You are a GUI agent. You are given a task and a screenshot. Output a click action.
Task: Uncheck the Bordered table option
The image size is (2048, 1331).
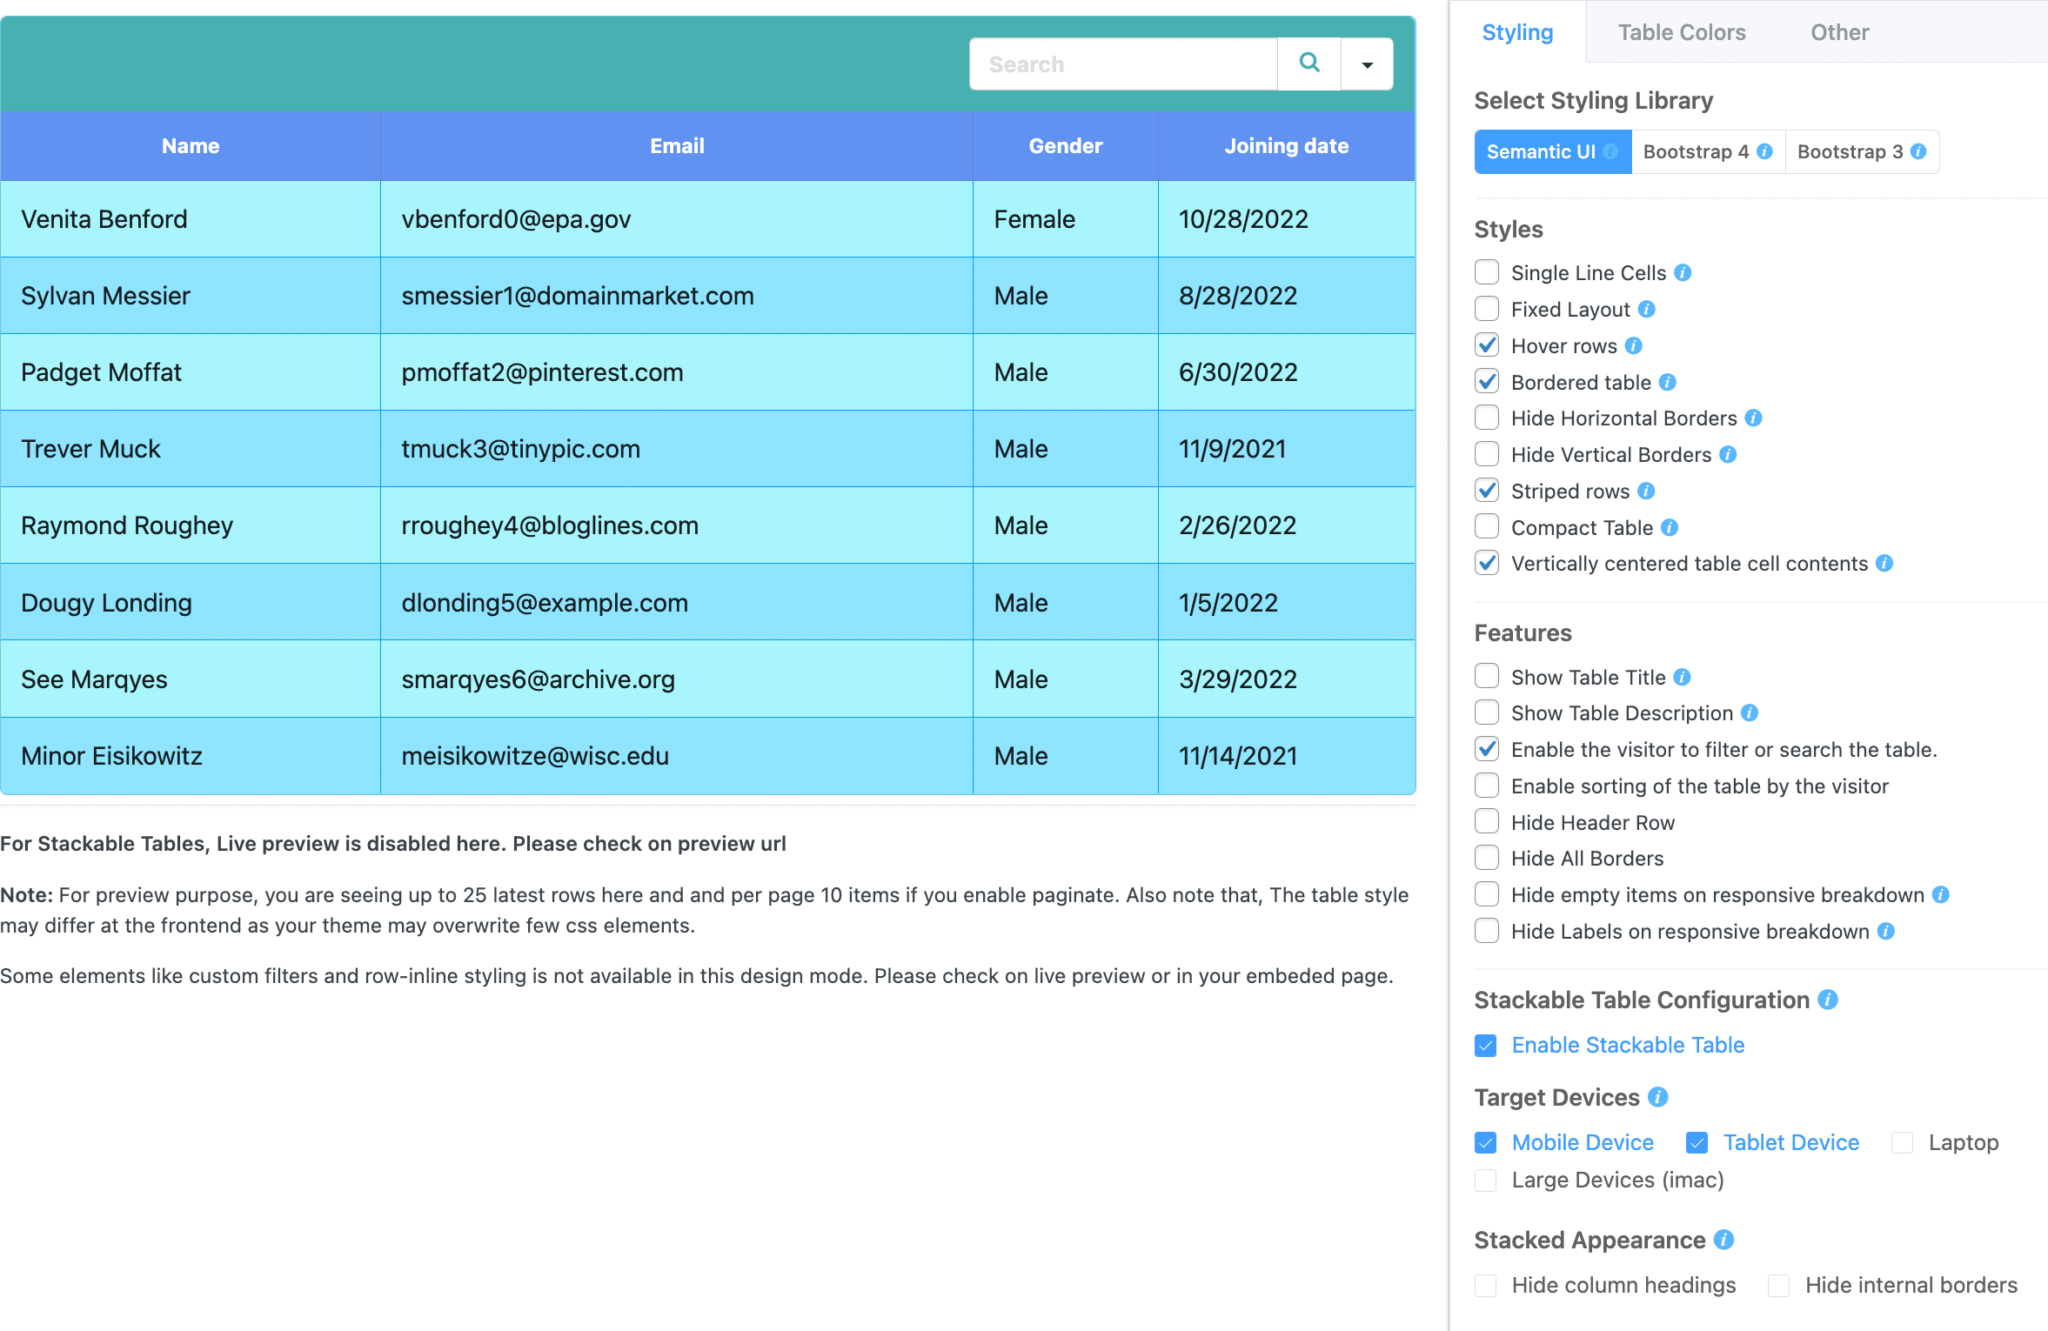coord(1487,381)
